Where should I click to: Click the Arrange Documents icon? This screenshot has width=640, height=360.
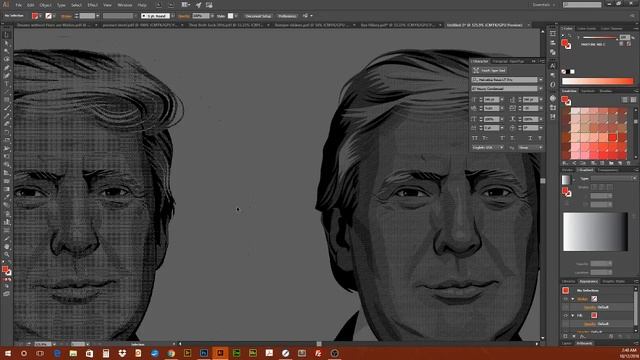coord(186,5)
